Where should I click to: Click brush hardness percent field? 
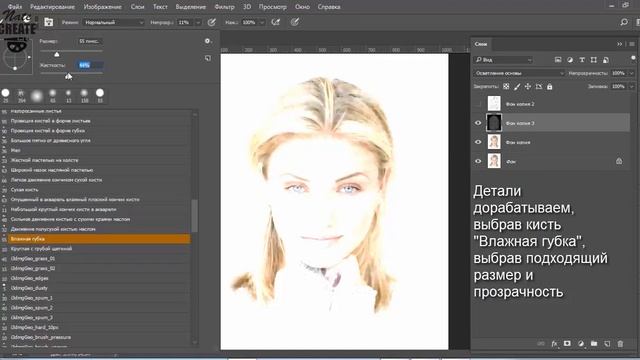click(x=89, y=65)
